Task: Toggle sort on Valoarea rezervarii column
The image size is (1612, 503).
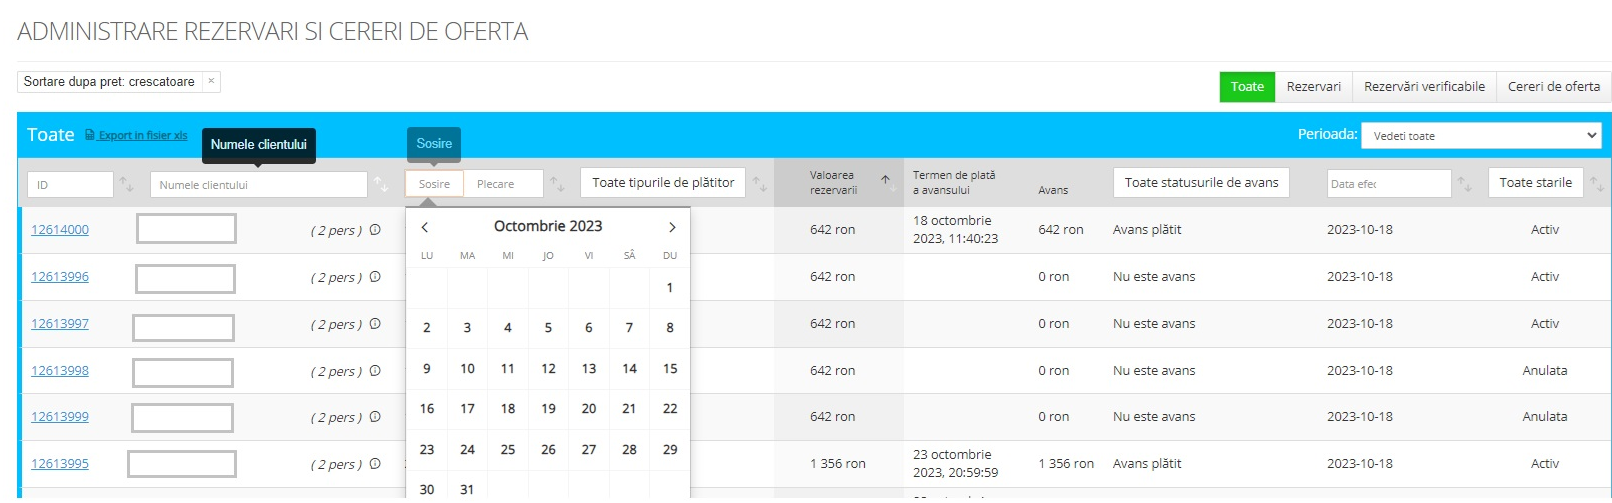Action: [x=885, y=180]
